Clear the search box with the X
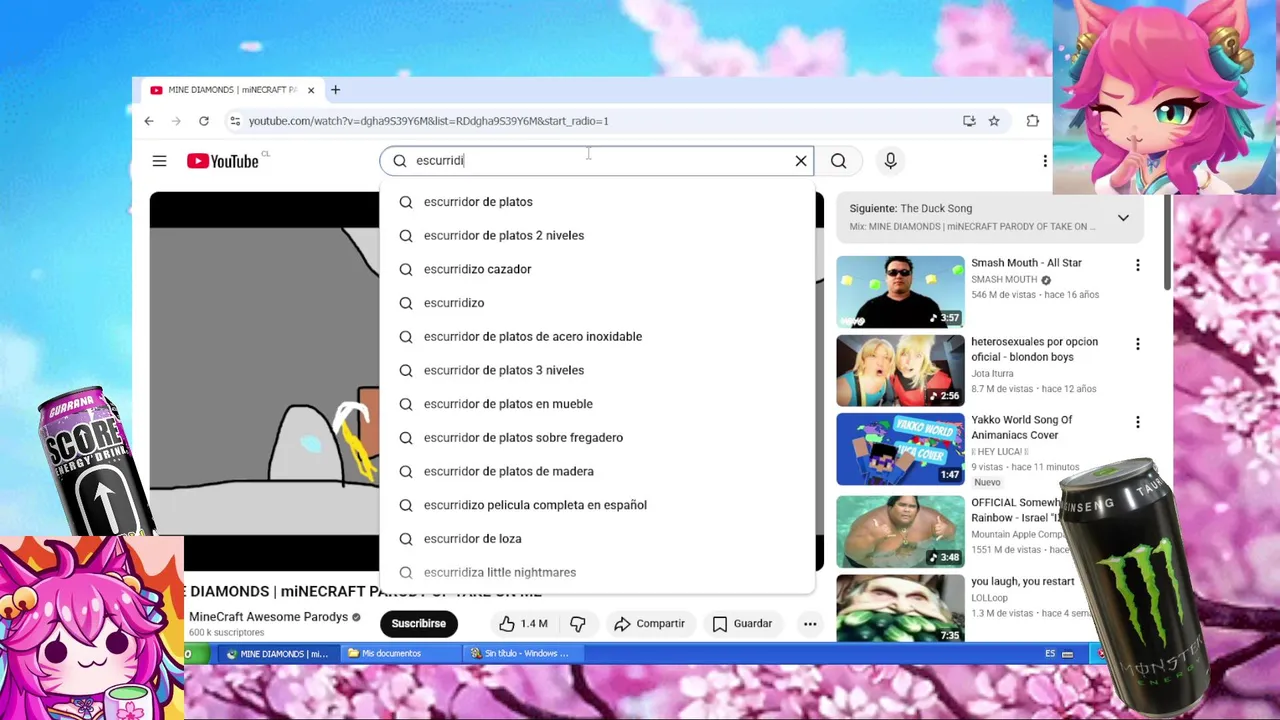The width and height of the screenshot is (1280, 720). tap(801, 161)
